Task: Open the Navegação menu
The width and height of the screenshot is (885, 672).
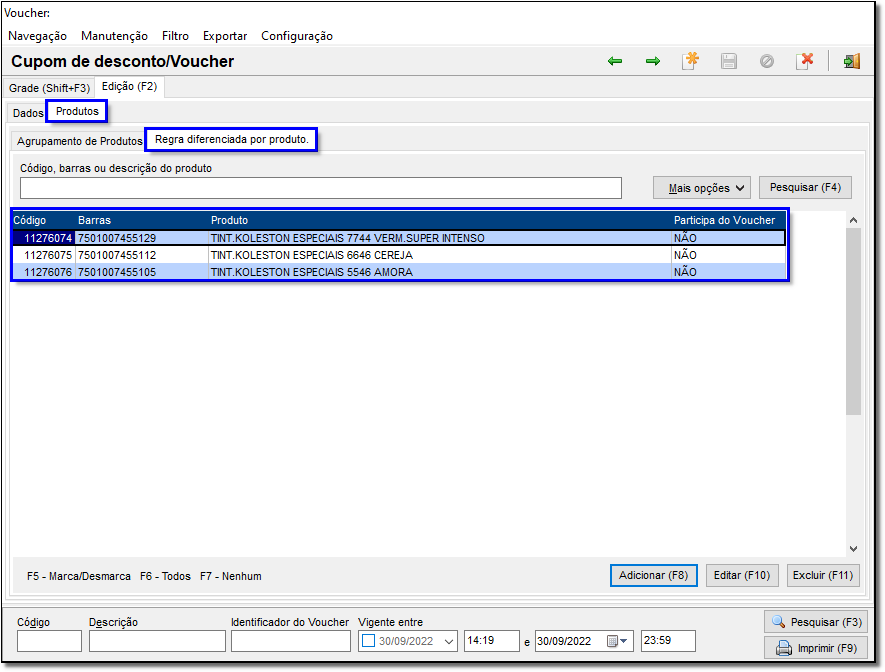Action: tap(37, 36)
